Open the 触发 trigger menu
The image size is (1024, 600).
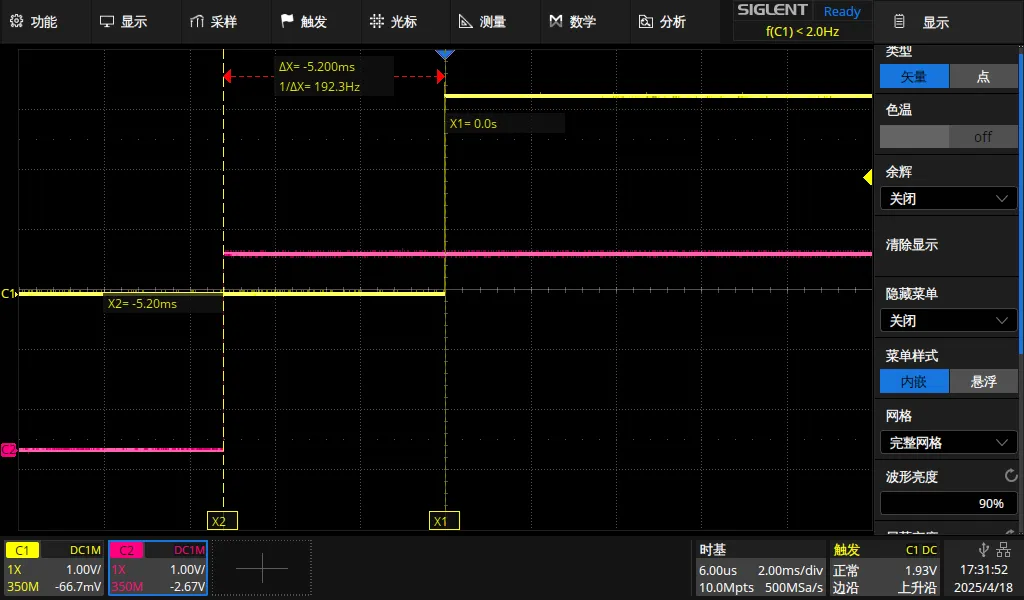point(303,22)
